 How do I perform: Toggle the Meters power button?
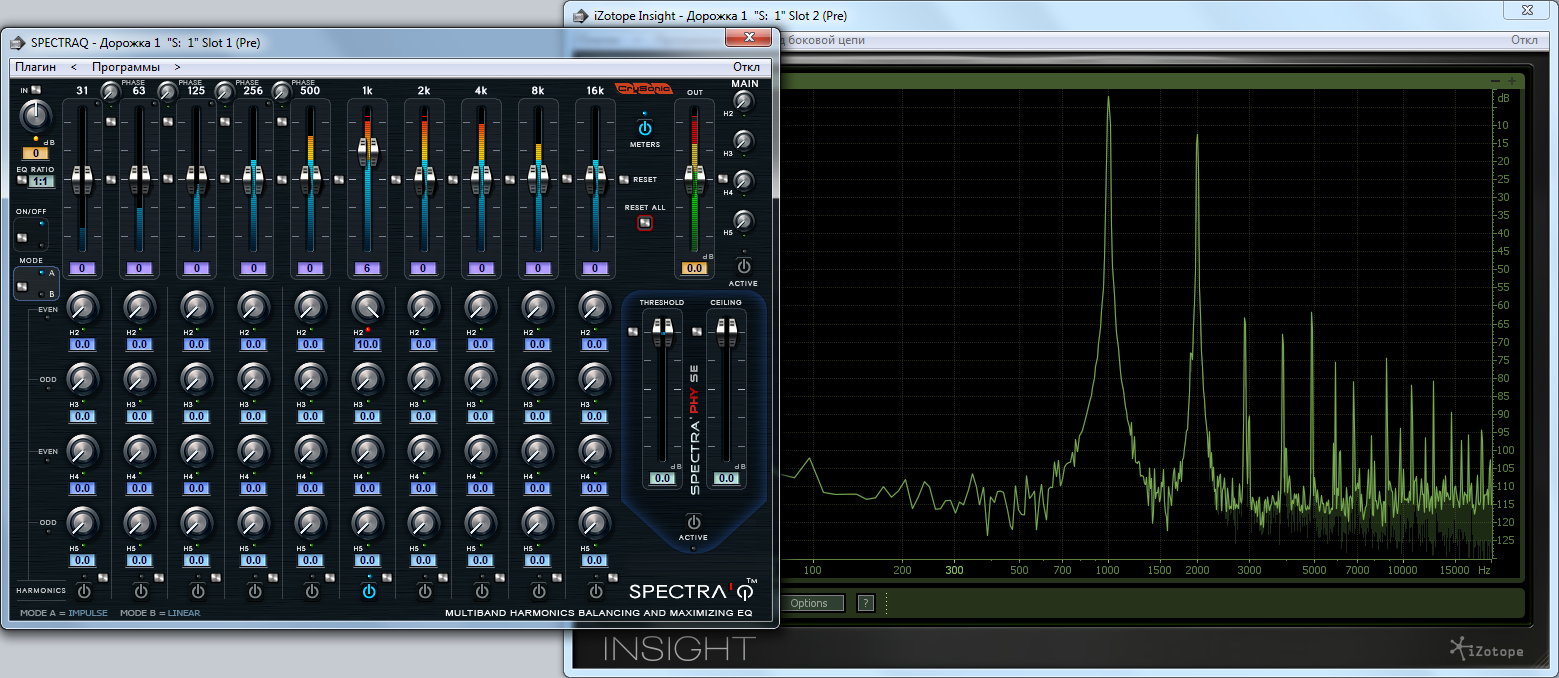point(644,129)
